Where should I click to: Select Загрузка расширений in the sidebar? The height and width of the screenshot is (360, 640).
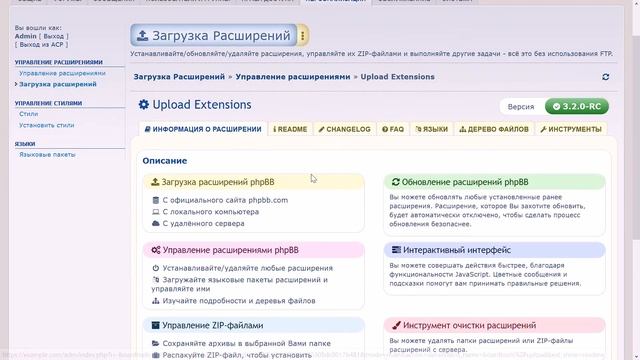pyautogui.click(x=58, y=84)
